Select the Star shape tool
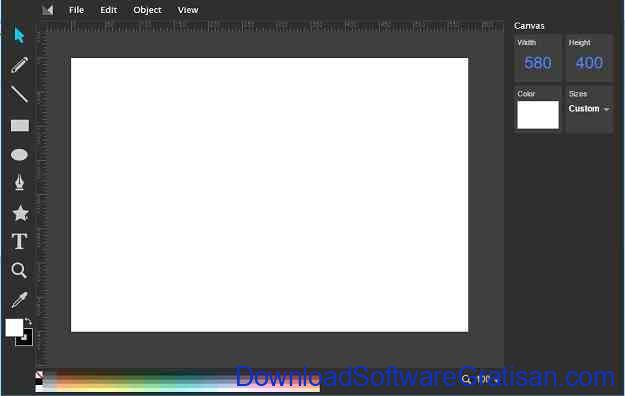This screenshot has width=625, height=396. point(20,213)
